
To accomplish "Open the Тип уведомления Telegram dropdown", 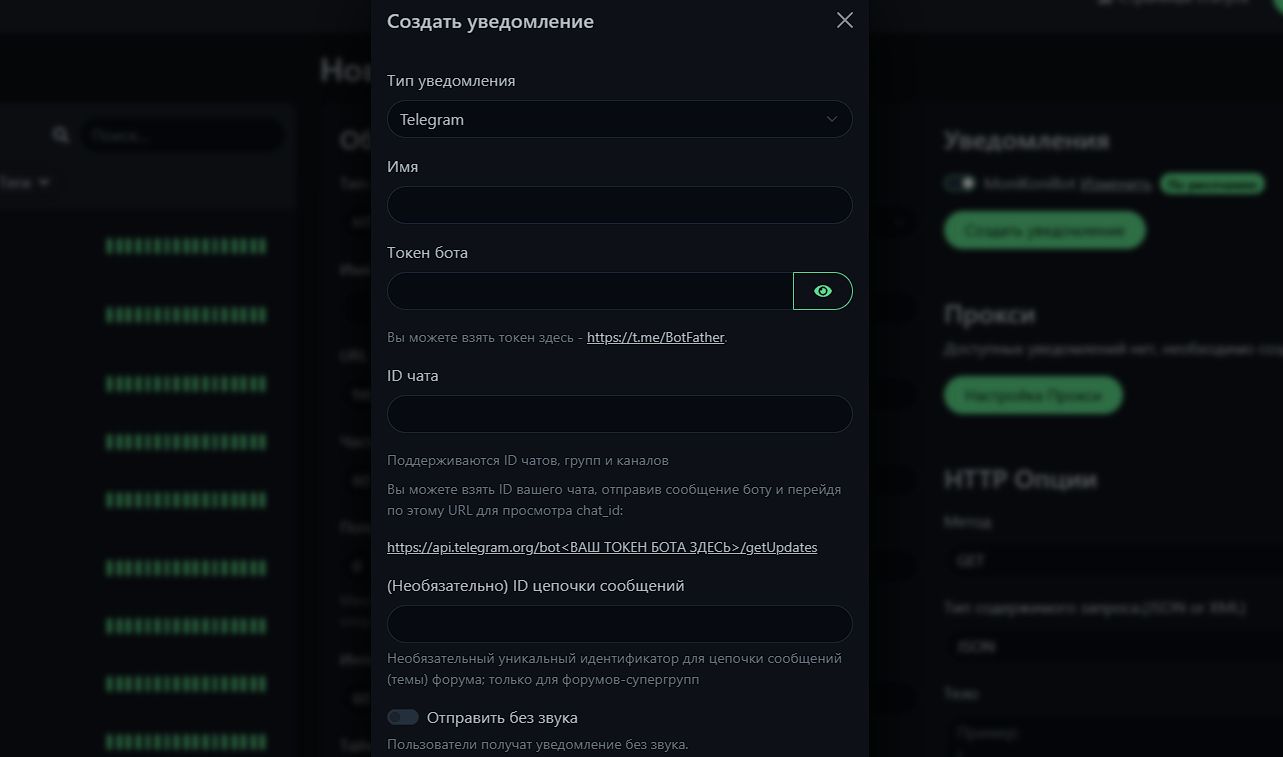I will tap(620, 119).
